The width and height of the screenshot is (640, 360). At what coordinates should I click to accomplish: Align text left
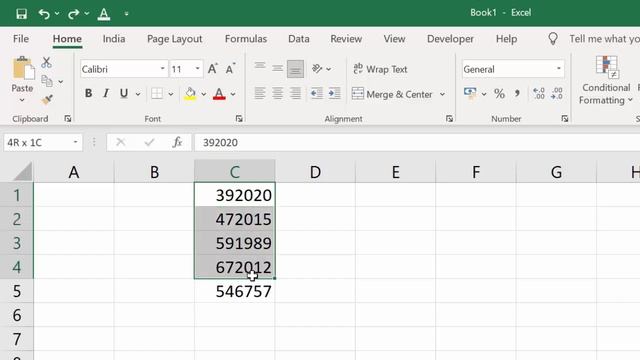click(x=260, y=93)
